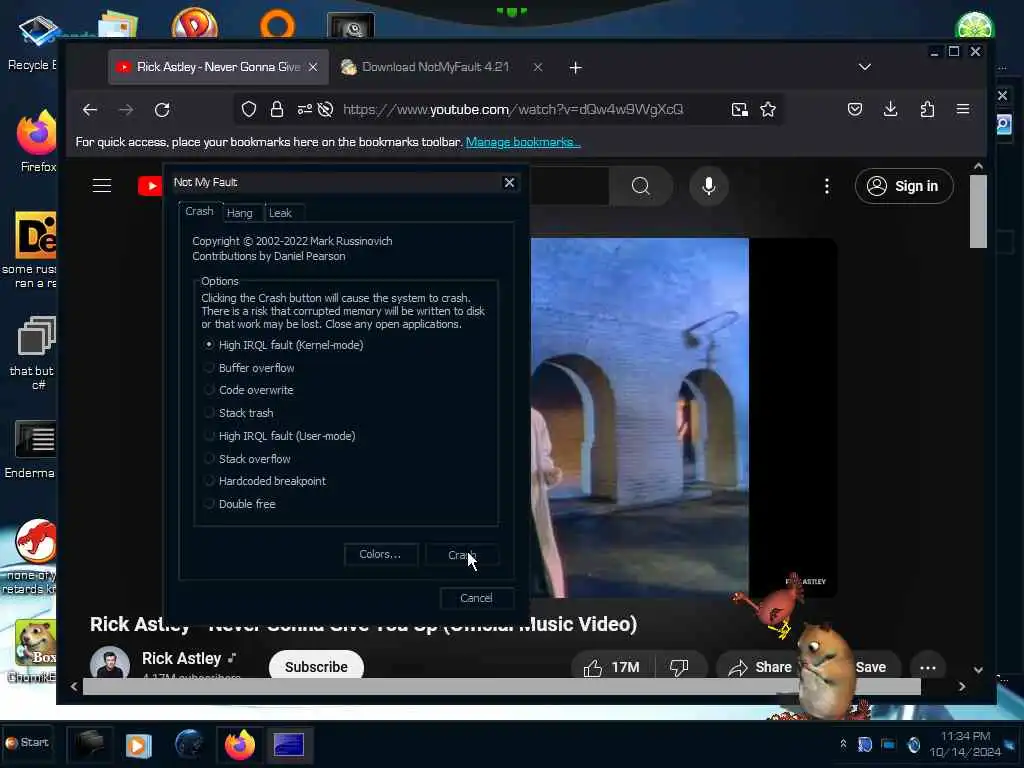Expand the list all tabs chevron

coord(865,67)
